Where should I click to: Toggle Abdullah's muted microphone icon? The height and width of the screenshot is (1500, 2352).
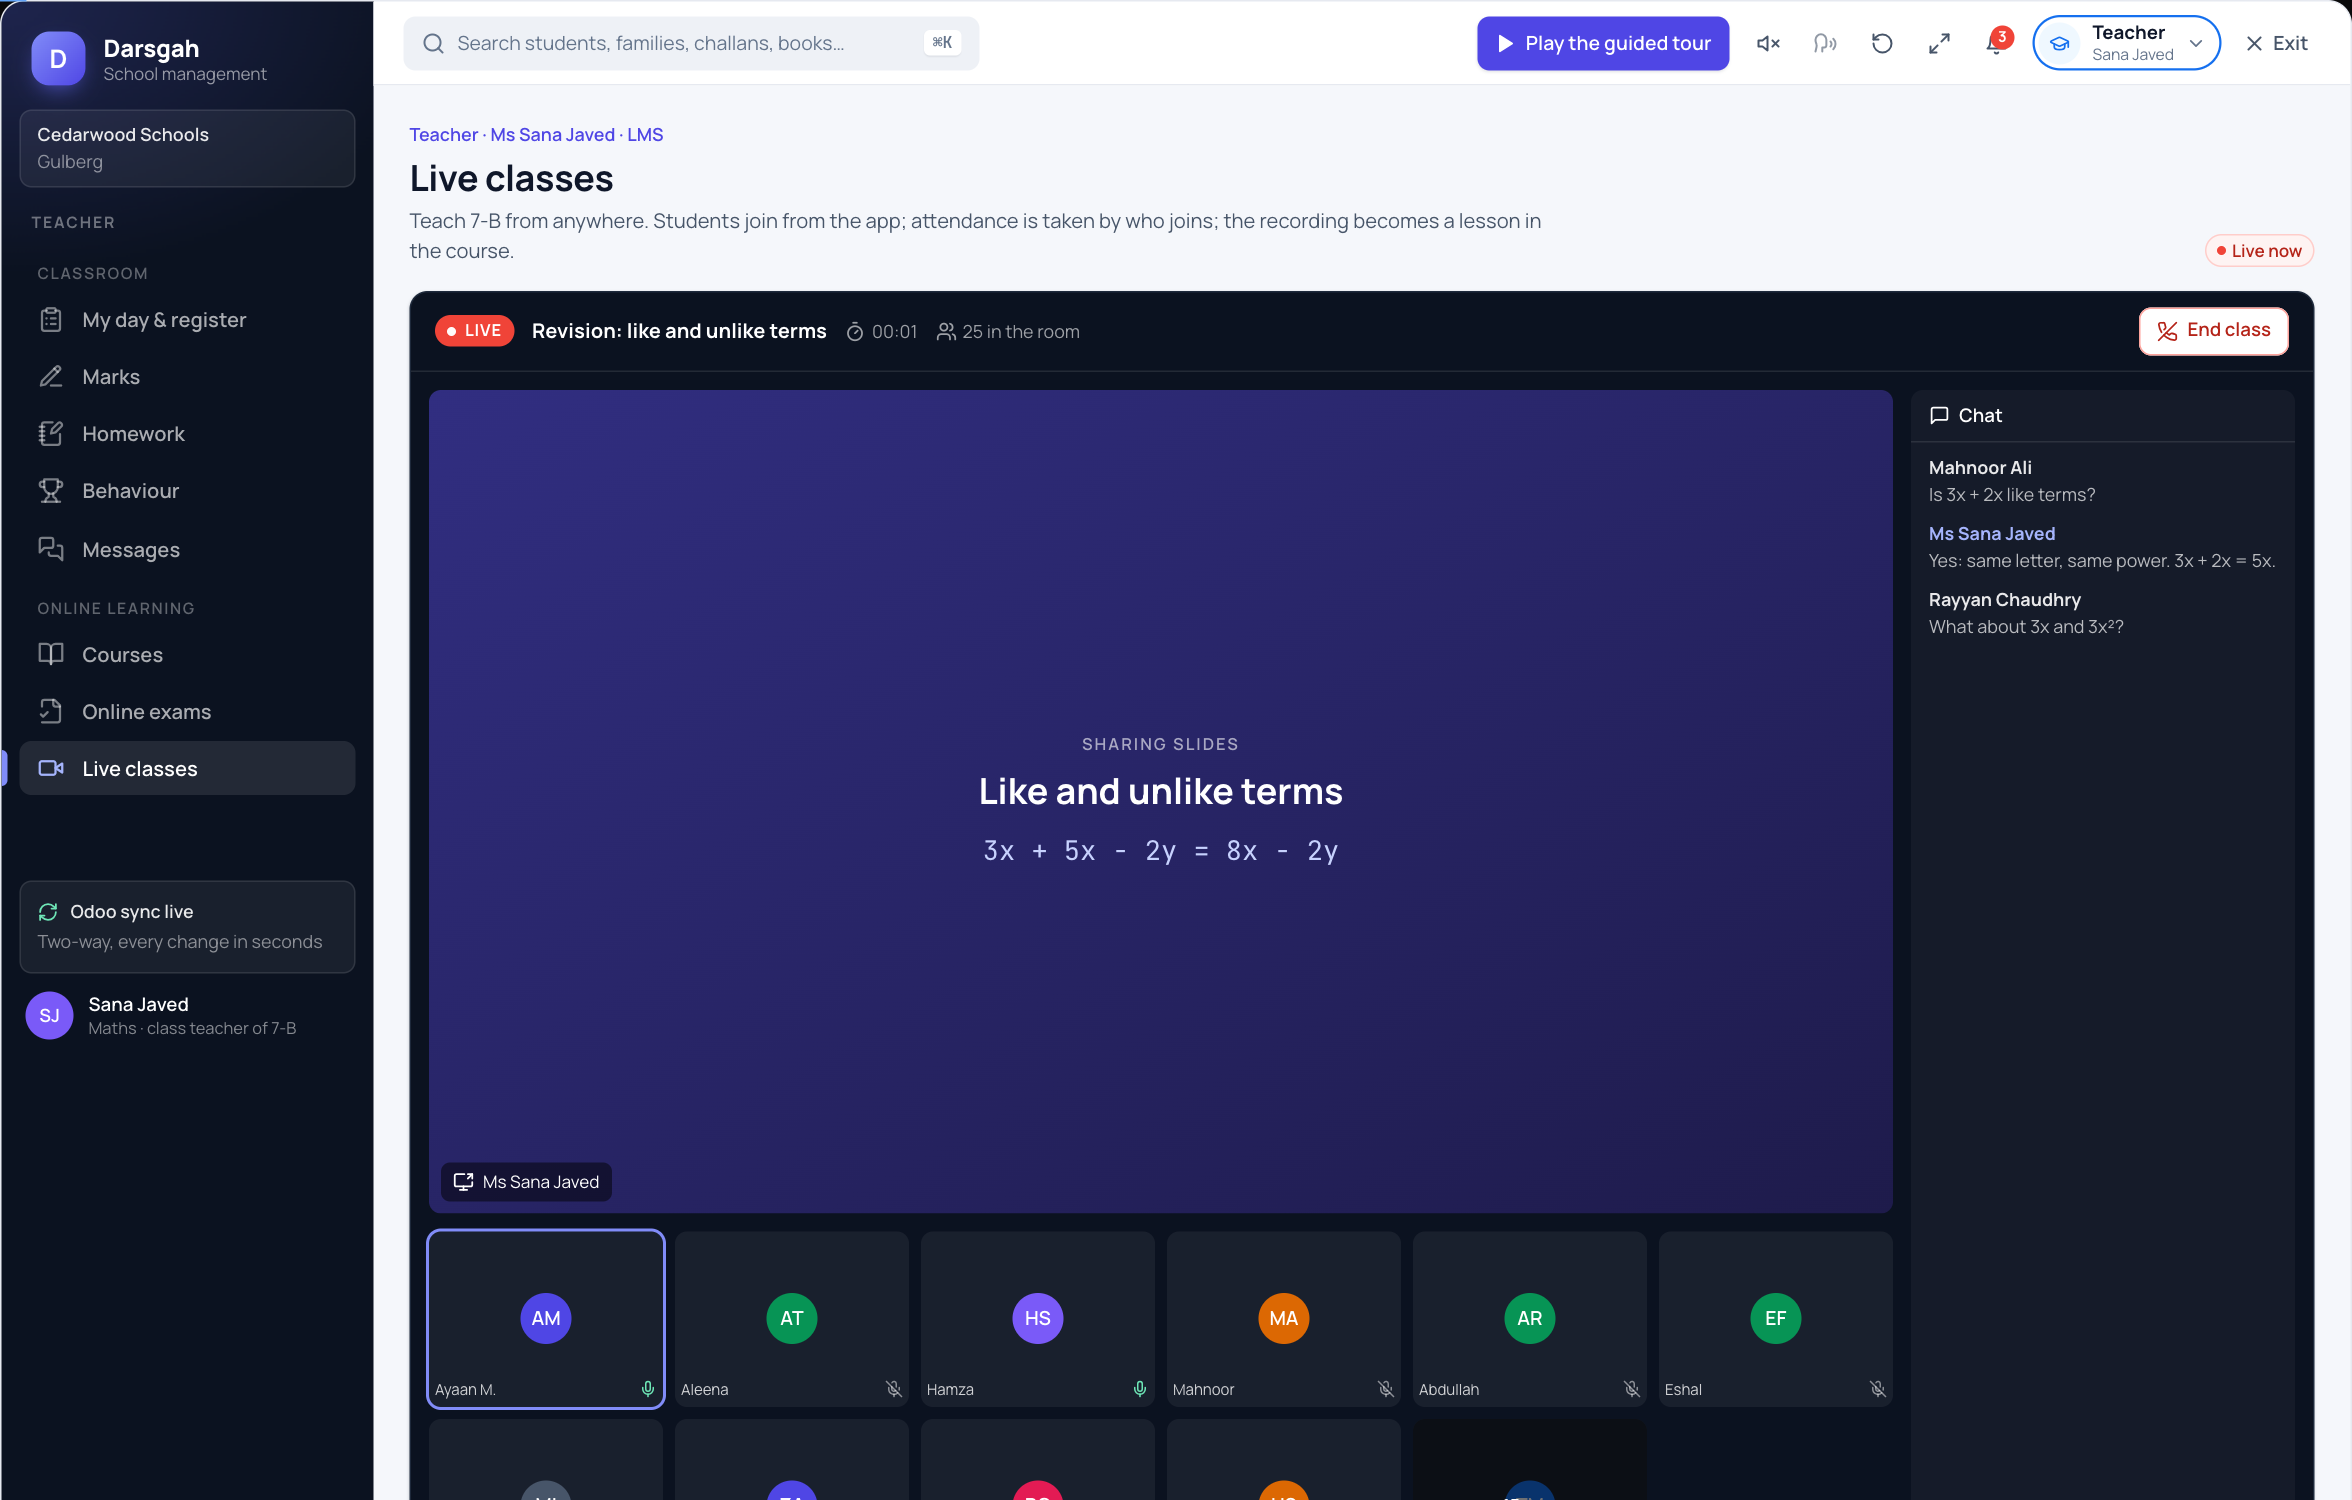coord(1632,1389)
